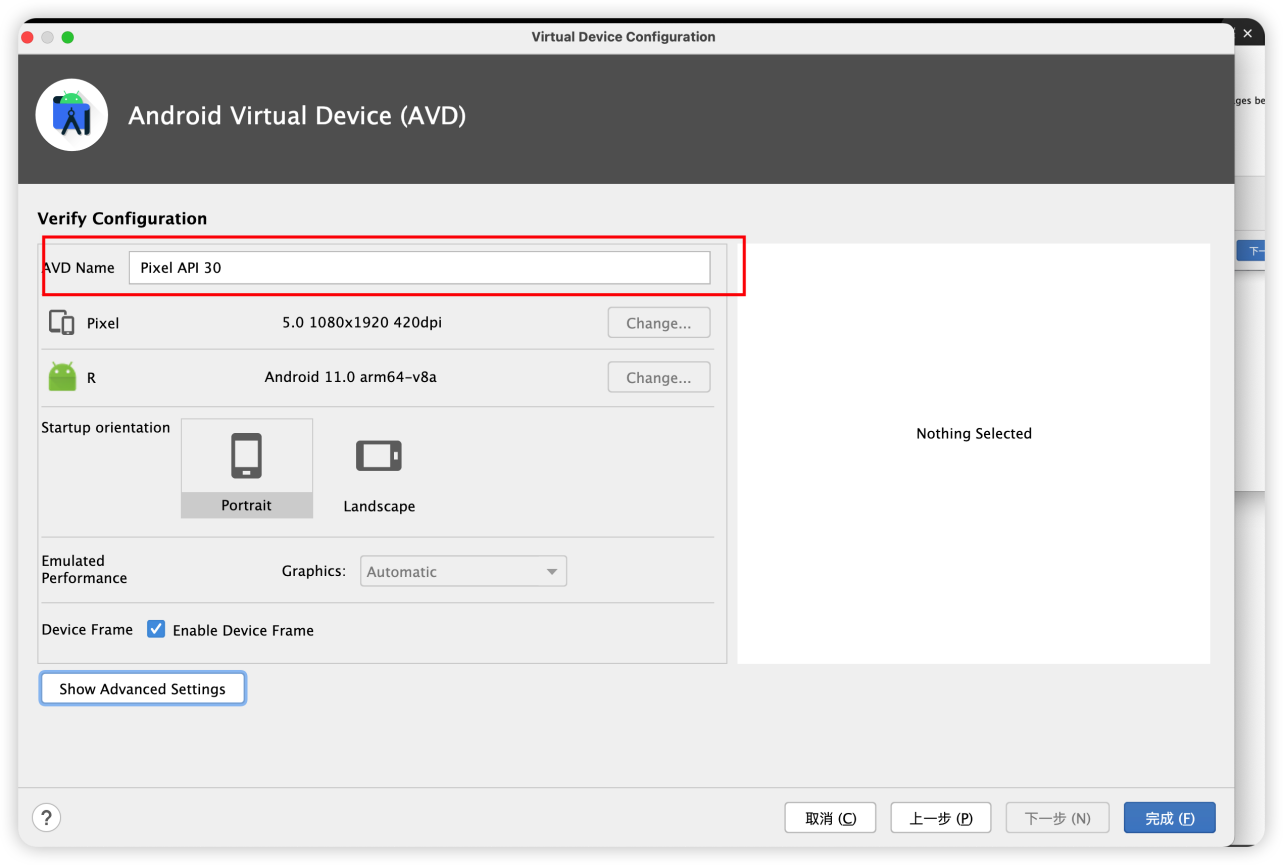The width and height of the screenshot is (1283, 865).
Task: Open Show Advanced Settings
Action: 143,688
